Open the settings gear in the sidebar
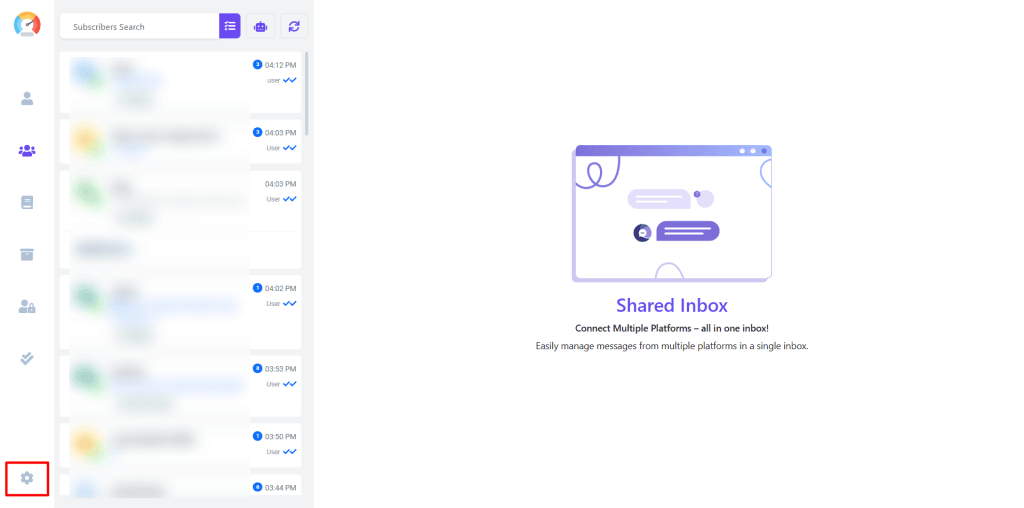 point(27,478)
